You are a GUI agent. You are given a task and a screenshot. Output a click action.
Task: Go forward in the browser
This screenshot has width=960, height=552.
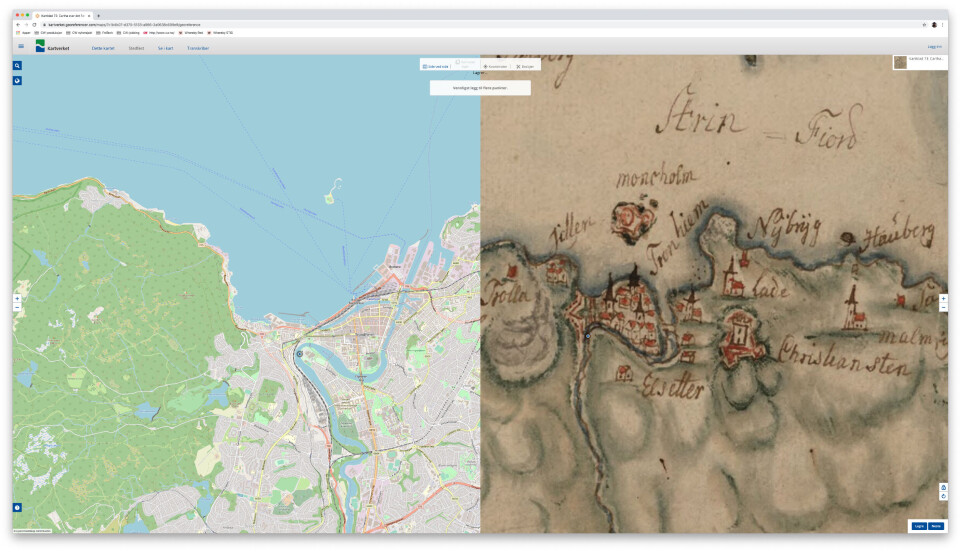26,24
